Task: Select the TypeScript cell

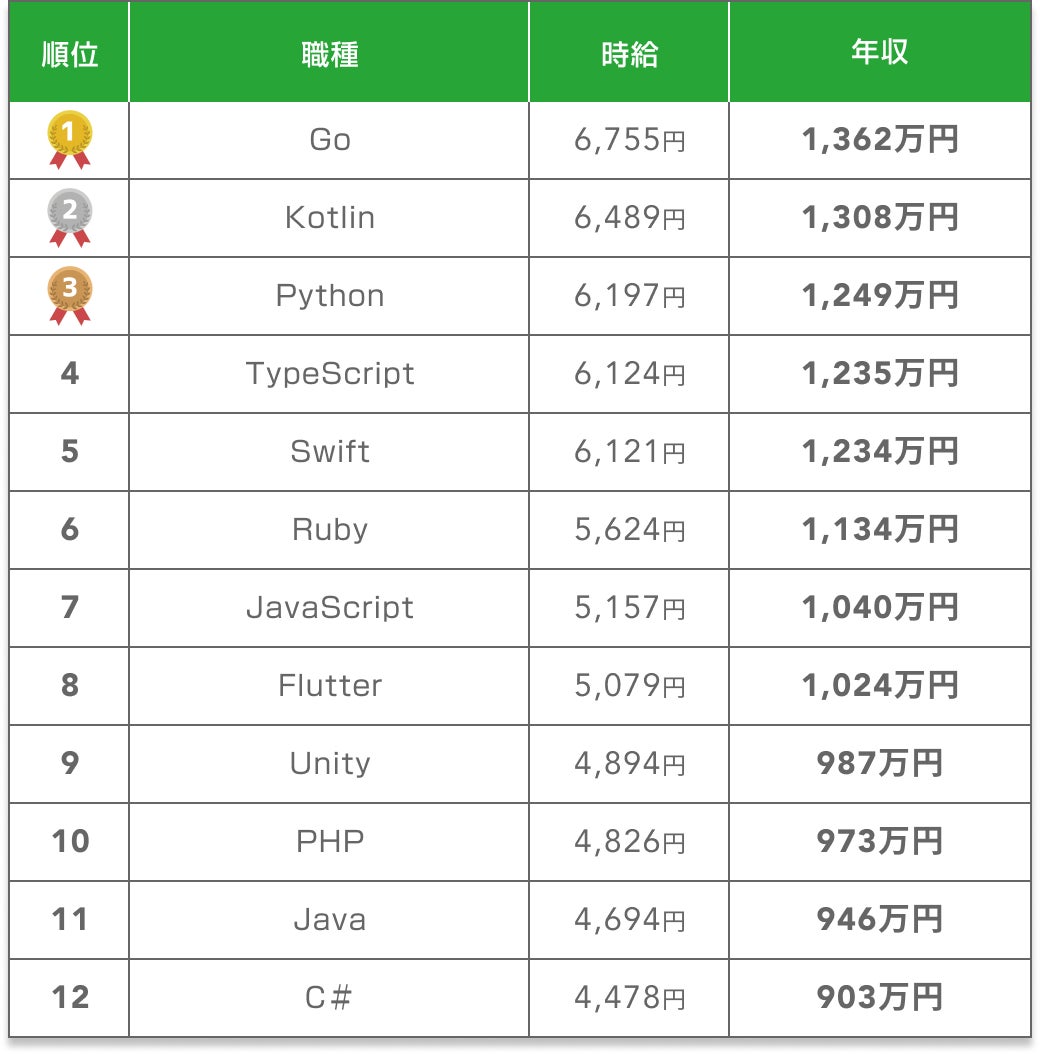Action: (329, 374)
